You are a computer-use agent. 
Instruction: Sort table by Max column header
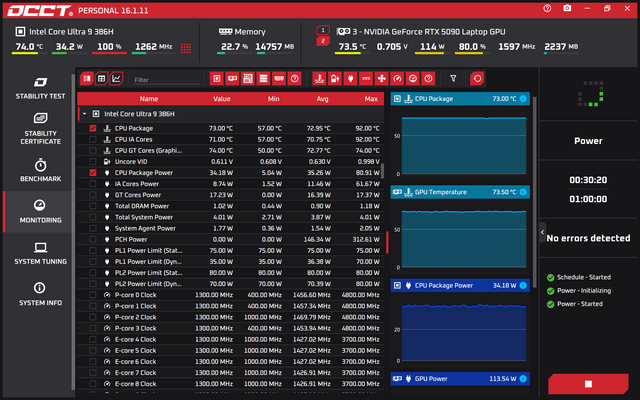[x=371, y=99]
